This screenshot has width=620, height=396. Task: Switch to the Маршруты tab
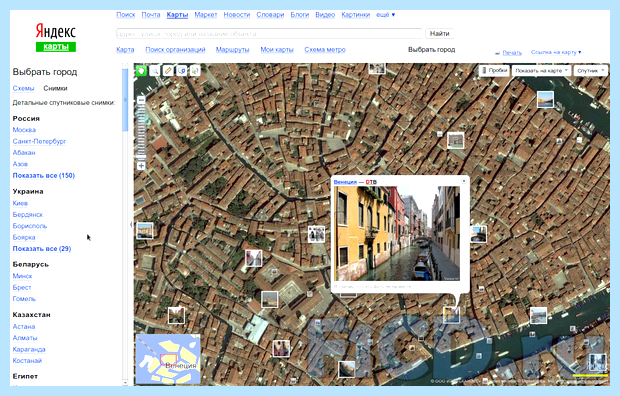(x=232, y=49)
